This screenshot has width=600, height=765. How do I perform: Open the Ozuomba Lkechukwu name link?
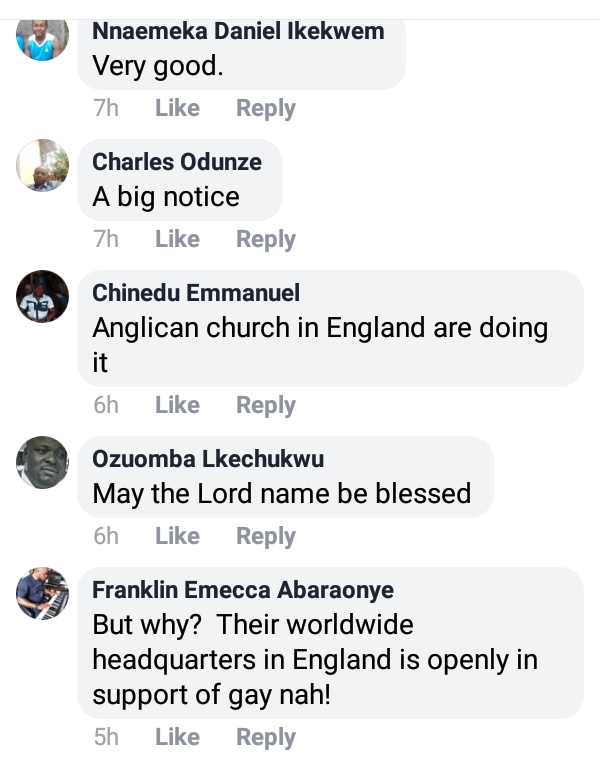pyautogui.click(x=208, y=459)
